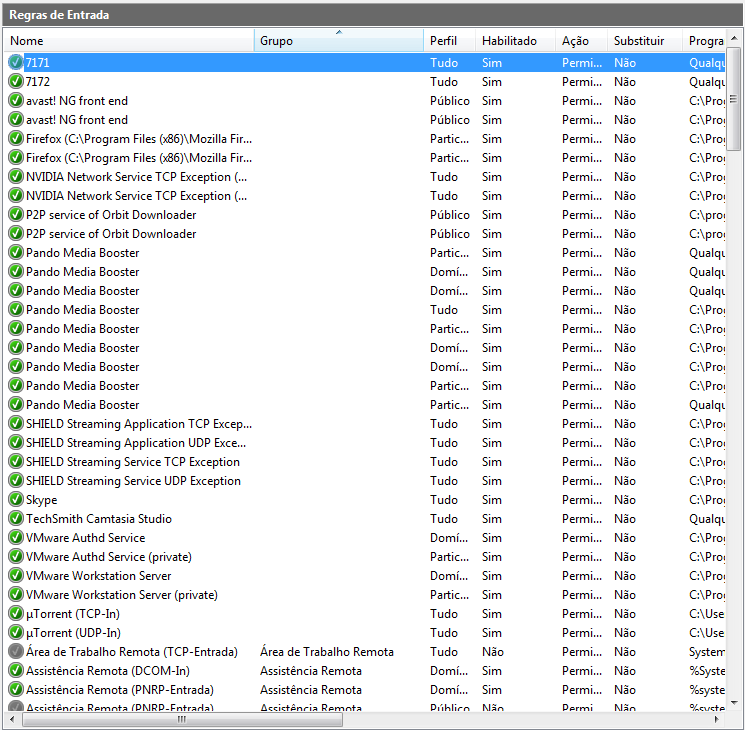Viewport: 745px width, 730px height.
Task: Sort by the Ação column header
Action: tap(582, 41)
